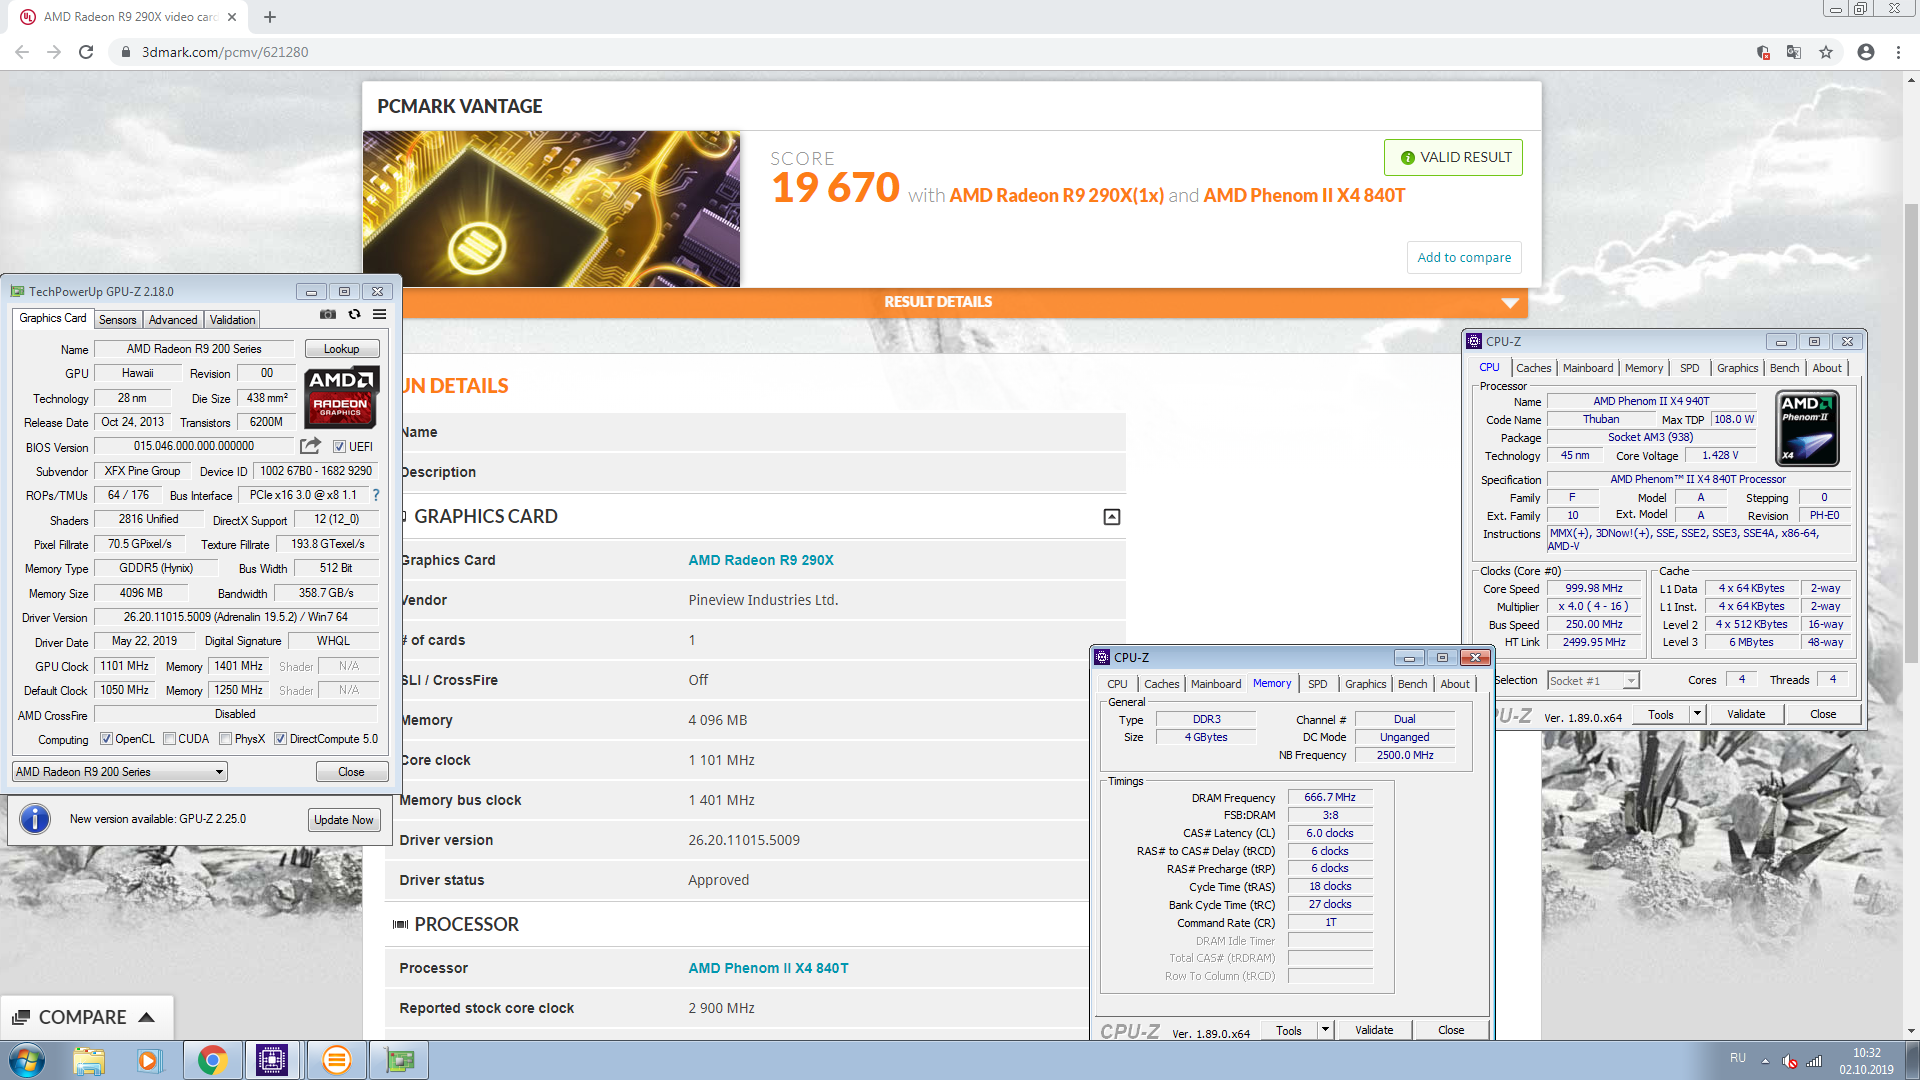Toggle the PhysX checkbox
1920x1080 pixels.
click(226, 739)
